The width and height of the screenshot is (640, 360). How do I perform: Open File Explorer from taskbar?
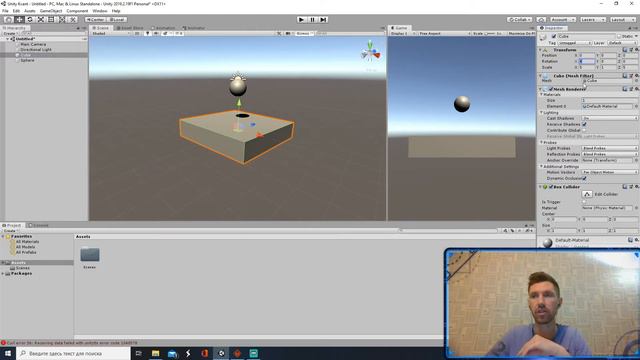pyautogui.click(x=156, y=353)
